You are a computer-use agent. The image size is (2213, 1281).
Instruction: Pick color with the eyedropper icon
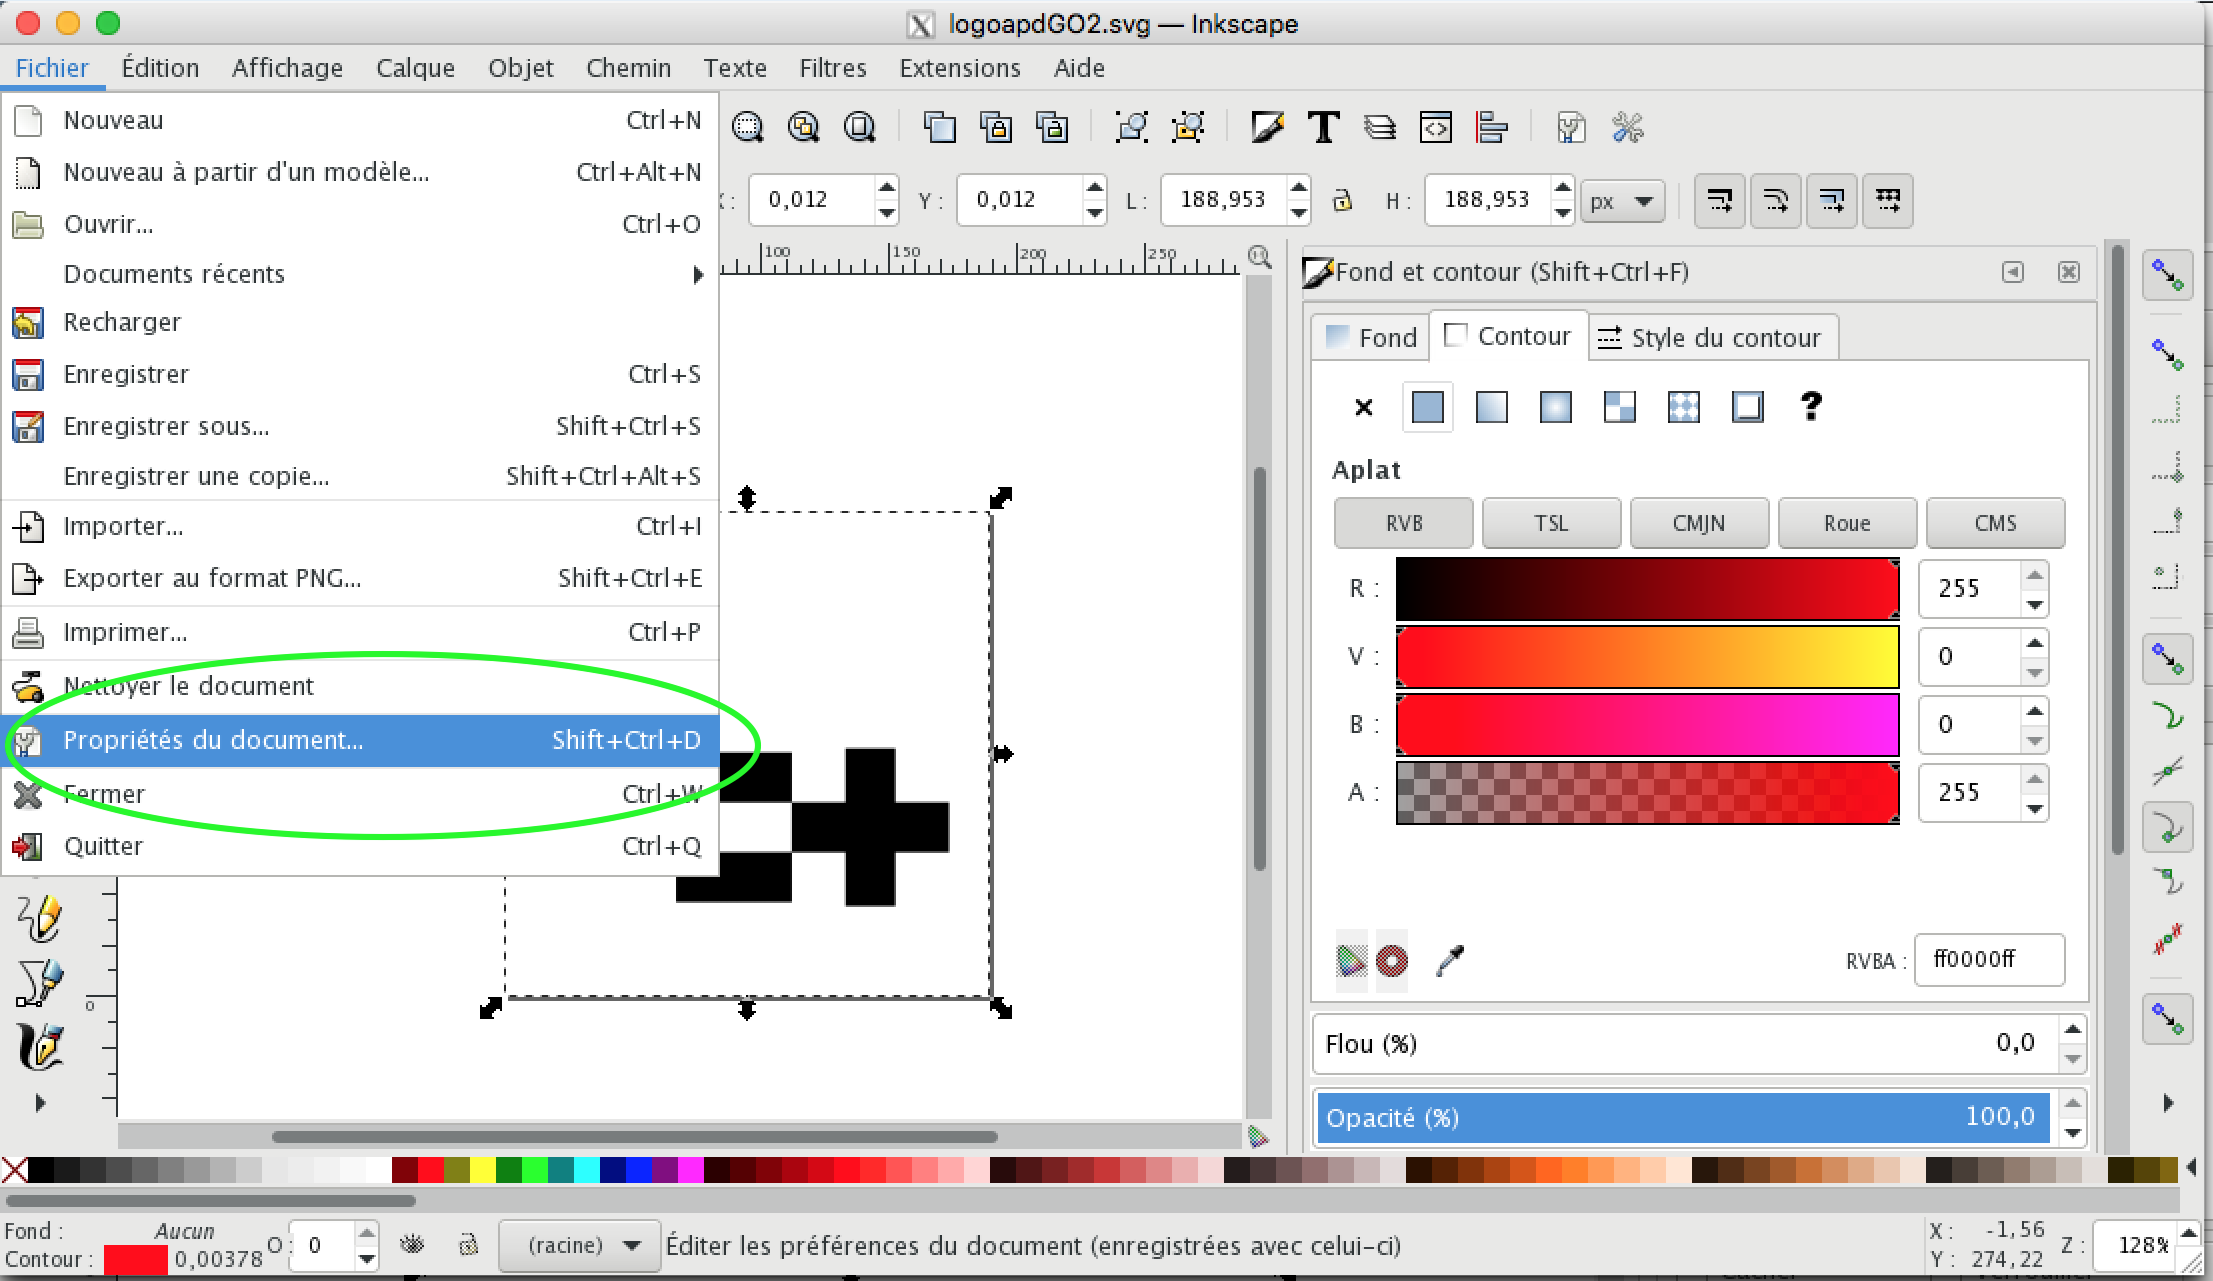tap(1450, 961)
